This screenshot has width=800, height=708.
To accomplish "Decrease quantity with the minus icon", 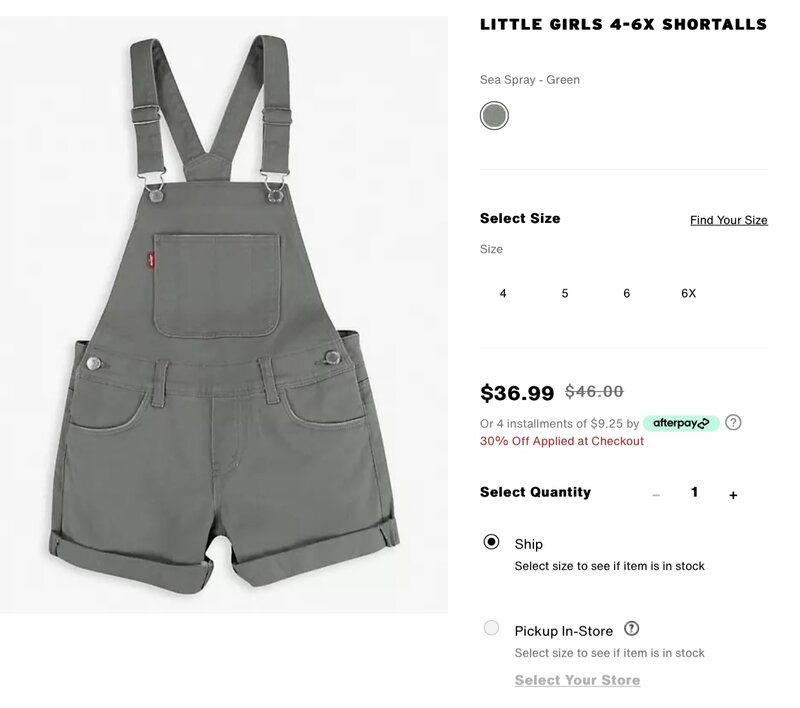I will pos(656,495).
